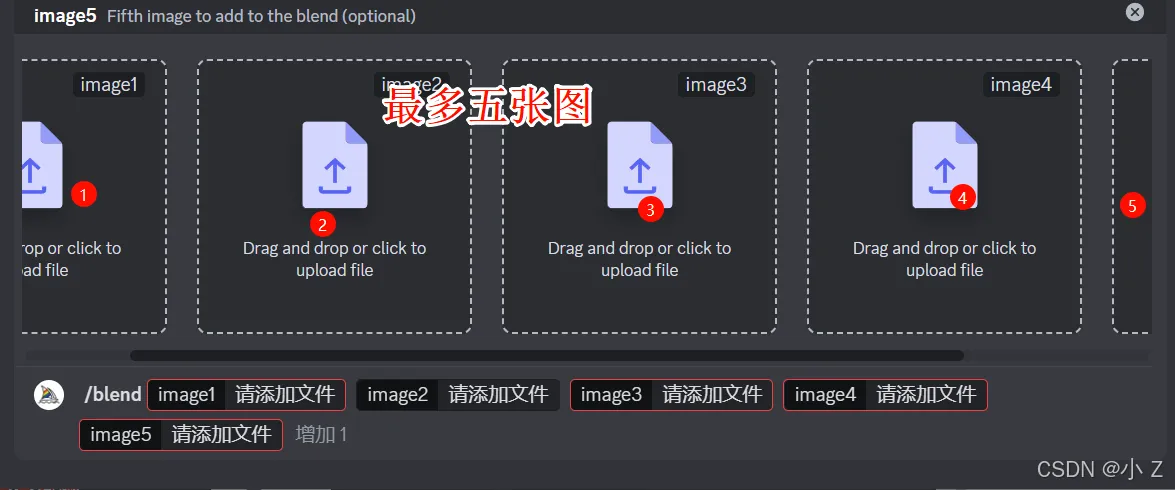Select the image4 parameter chip in command
1175x490 pixels.
(885, 395)
